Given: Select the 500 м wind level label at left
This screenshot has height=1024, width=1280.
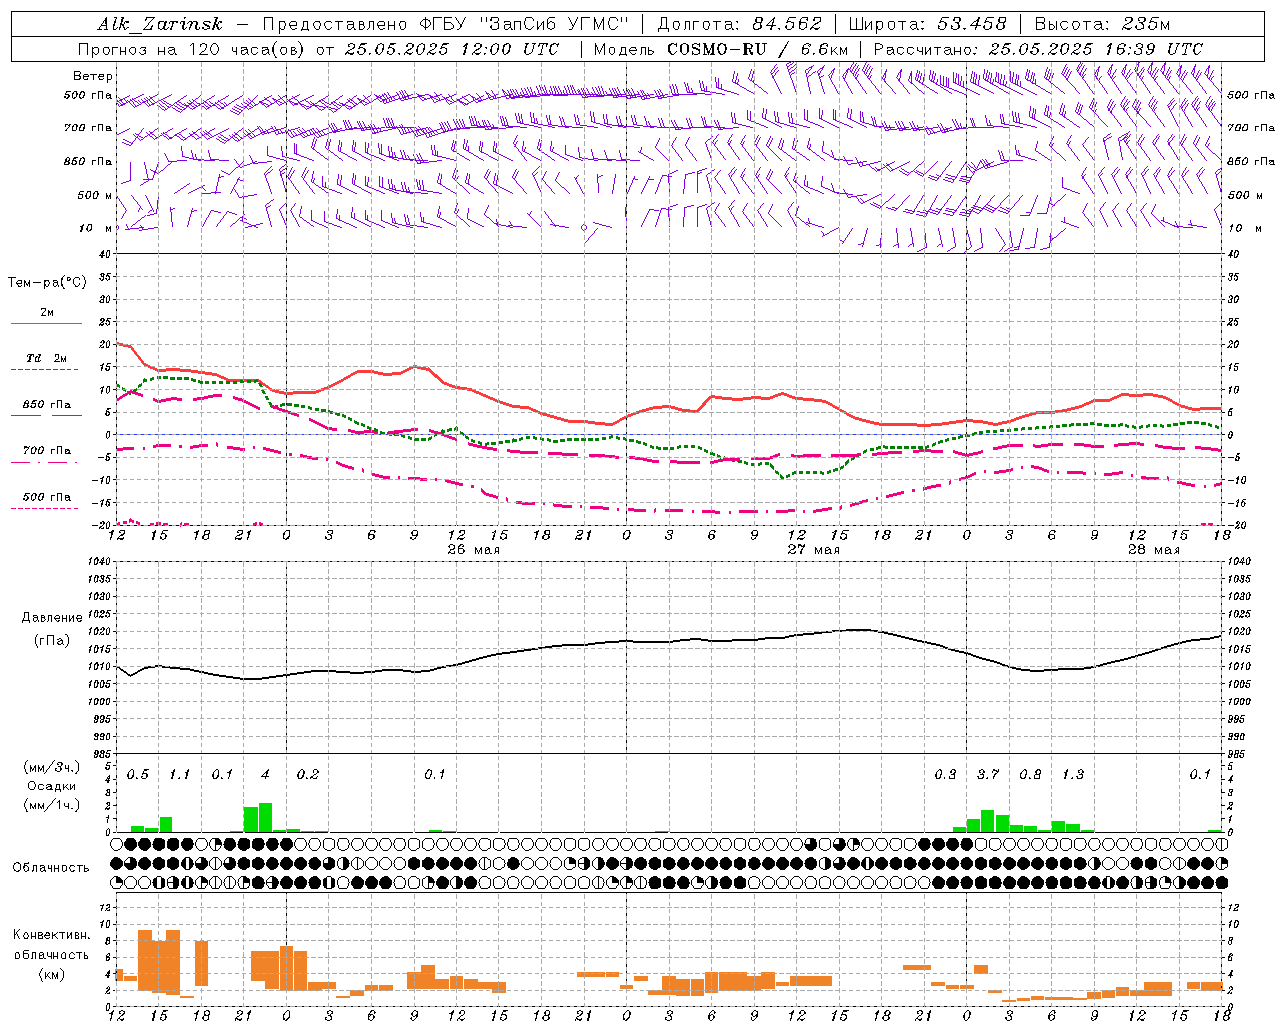Looking at the screenshot, I should 95,195.
